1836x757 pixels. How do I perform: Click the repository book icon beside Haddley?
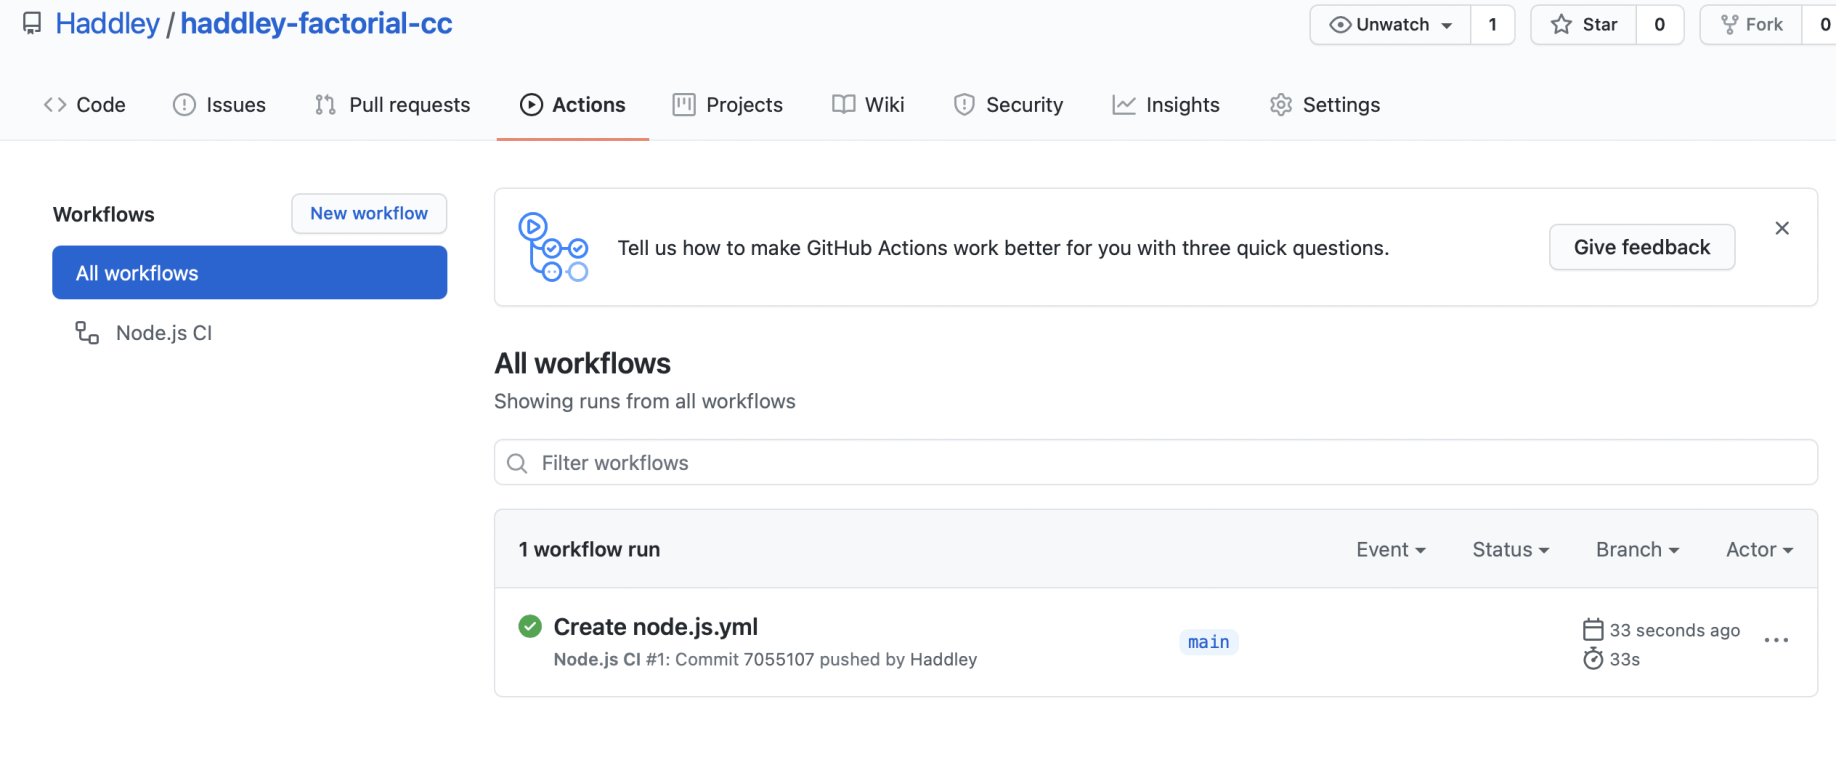32,23
